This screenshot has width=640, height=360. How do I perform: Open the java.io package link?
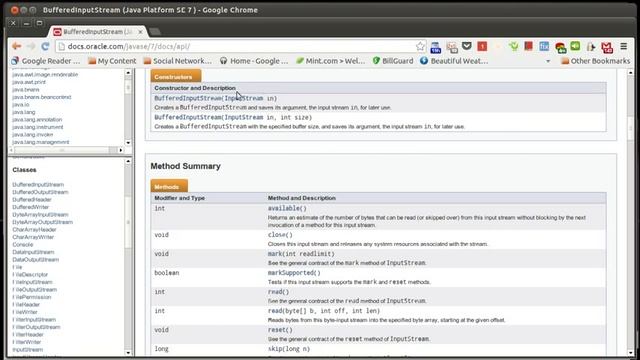(20, 104)
